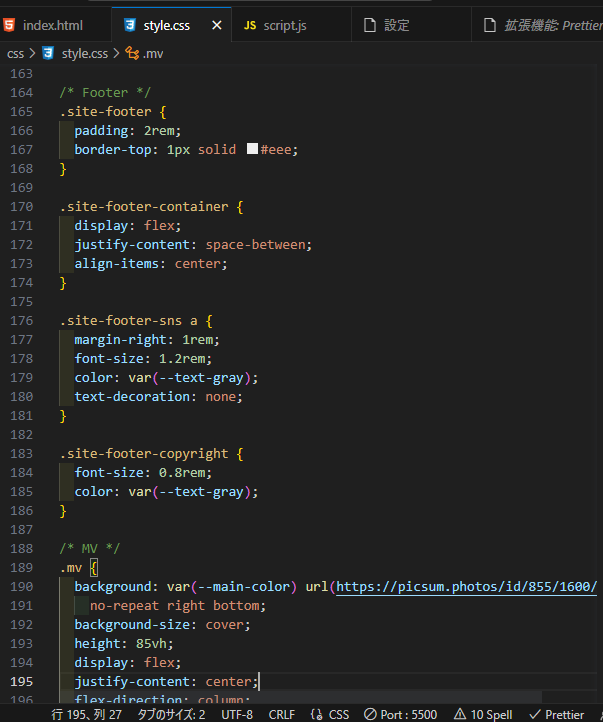603x722 pixels.
Task: Click the /* MV */ comment
Action: (x=90, y=548)
